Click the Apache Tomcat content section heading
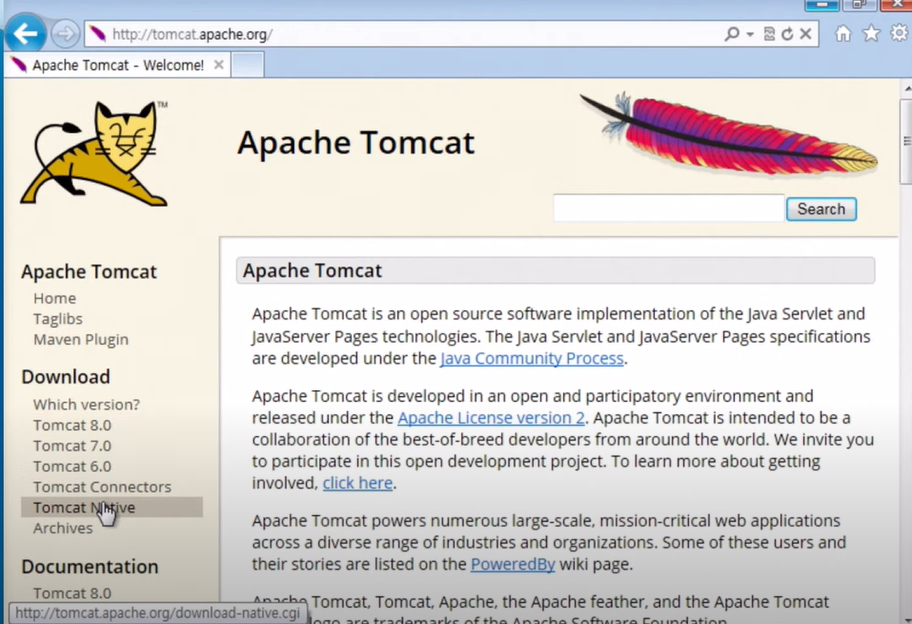 pyautogui.click(x=555, y=270)
